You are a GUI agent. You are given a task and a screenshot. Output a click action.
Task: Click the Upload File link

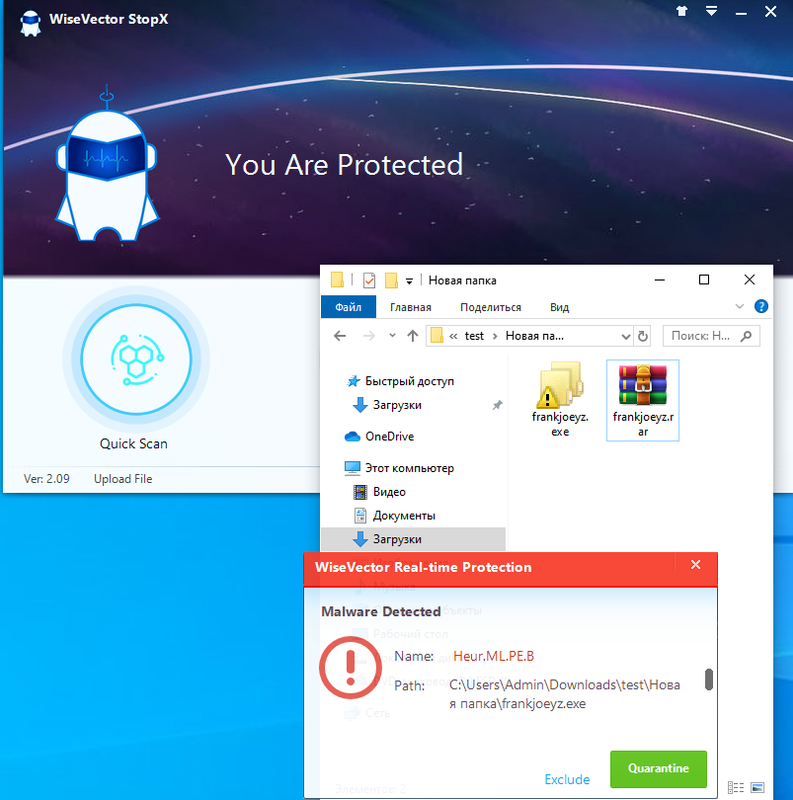coord(123,479)
